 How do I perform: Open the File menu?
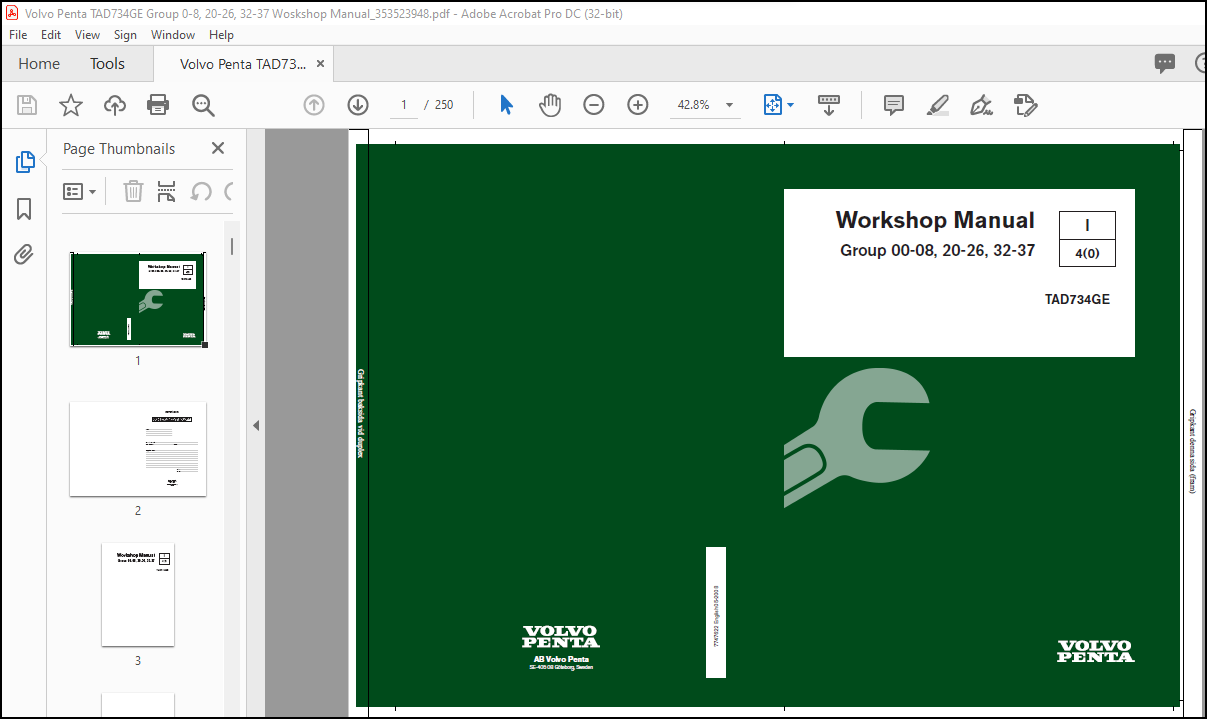tap(19, 34)
